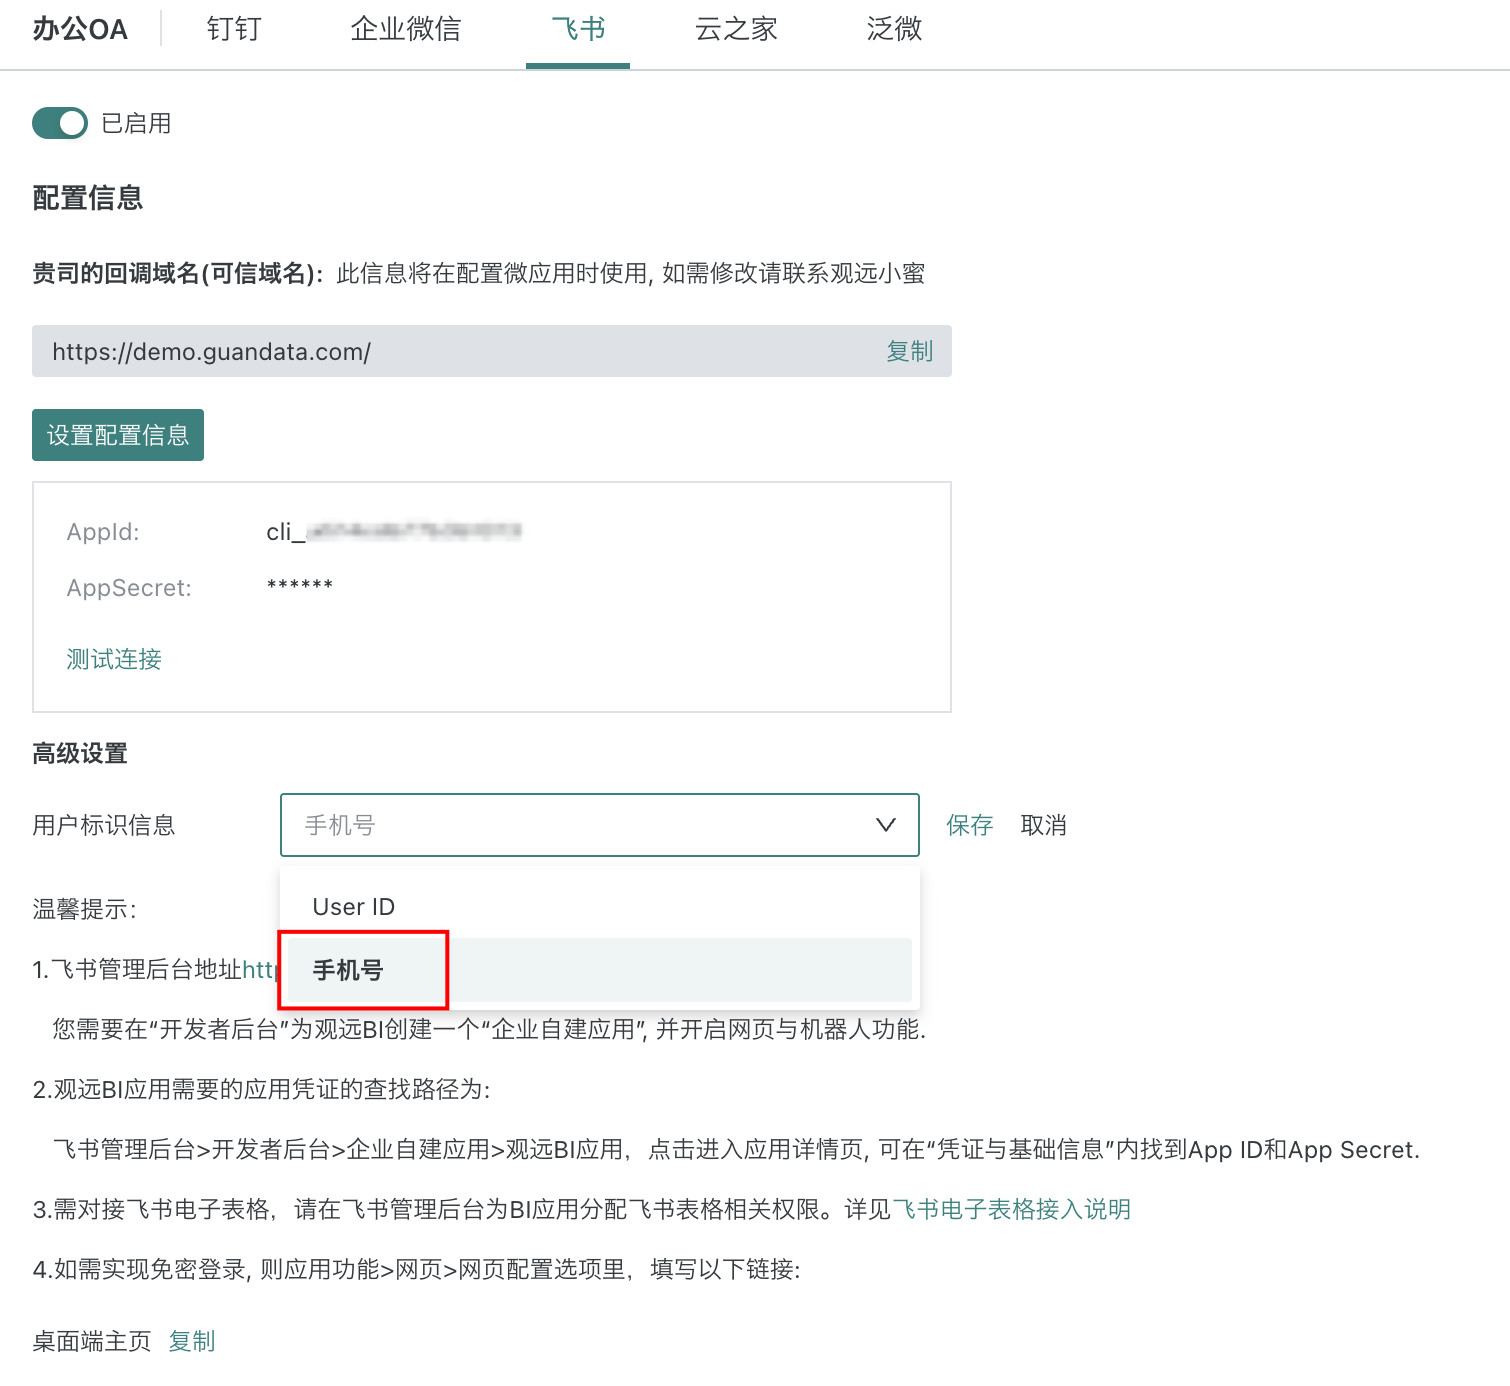The width and height of the screenshot is (1510, 1386).
Task: Go to the 云之家 tab
Action: tap(736, 30)
